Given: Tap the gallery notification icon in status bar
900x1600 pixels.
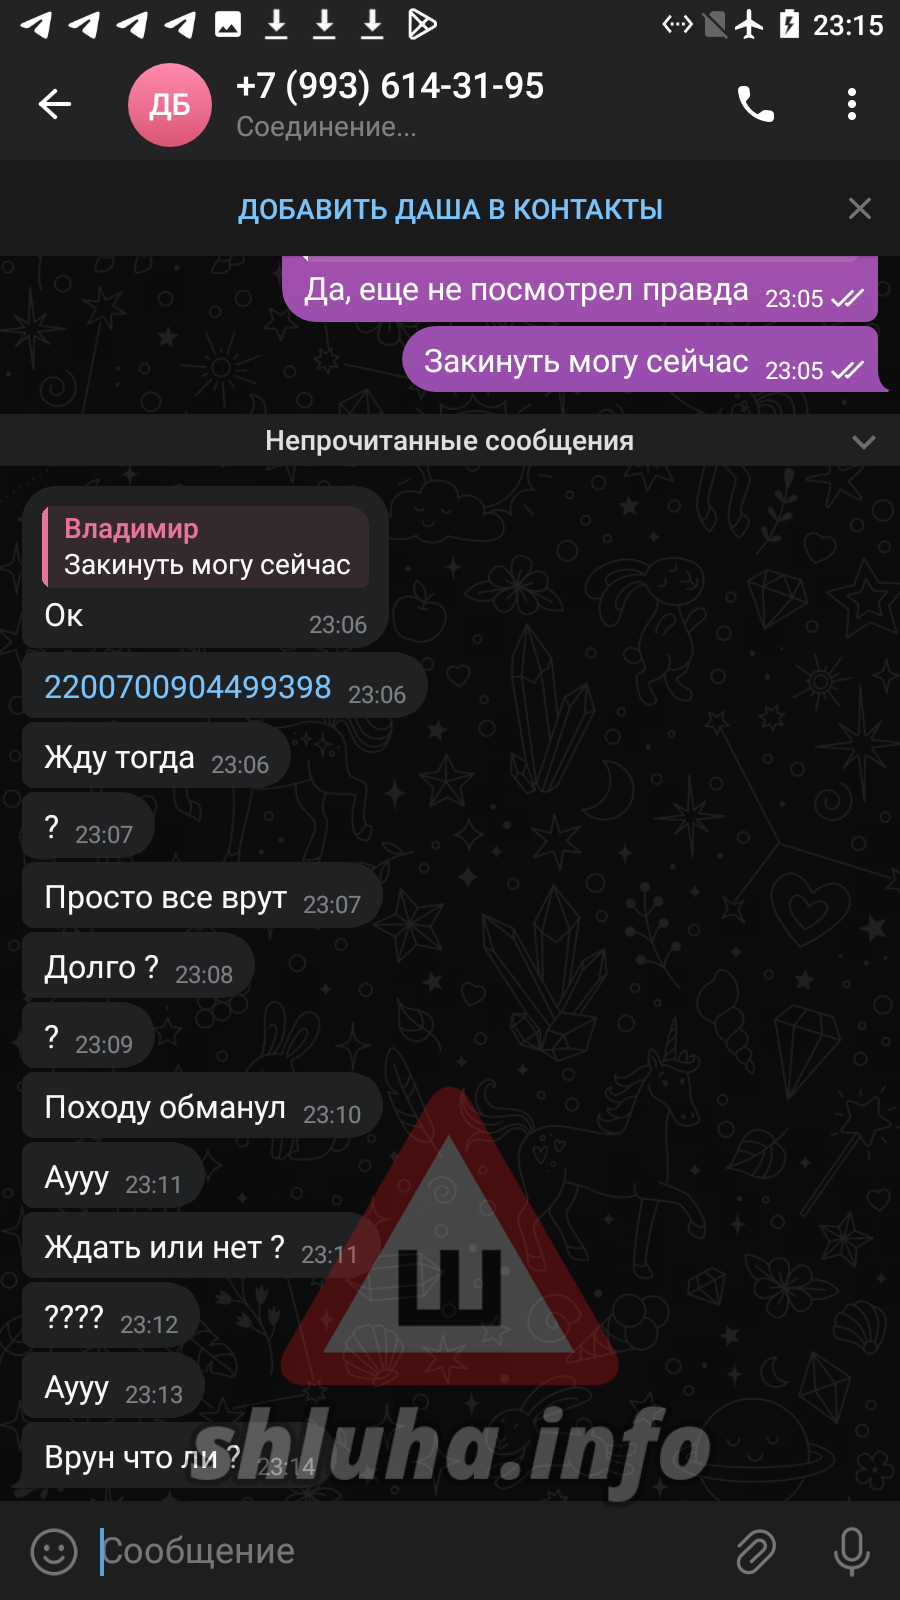Looking at the screenshot, I should [228, 24].
